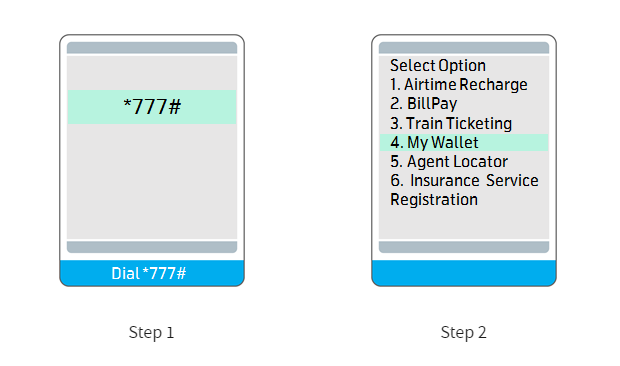
Task: Click the top gray status bar of Step 2 phone
Action: (464, 48)
